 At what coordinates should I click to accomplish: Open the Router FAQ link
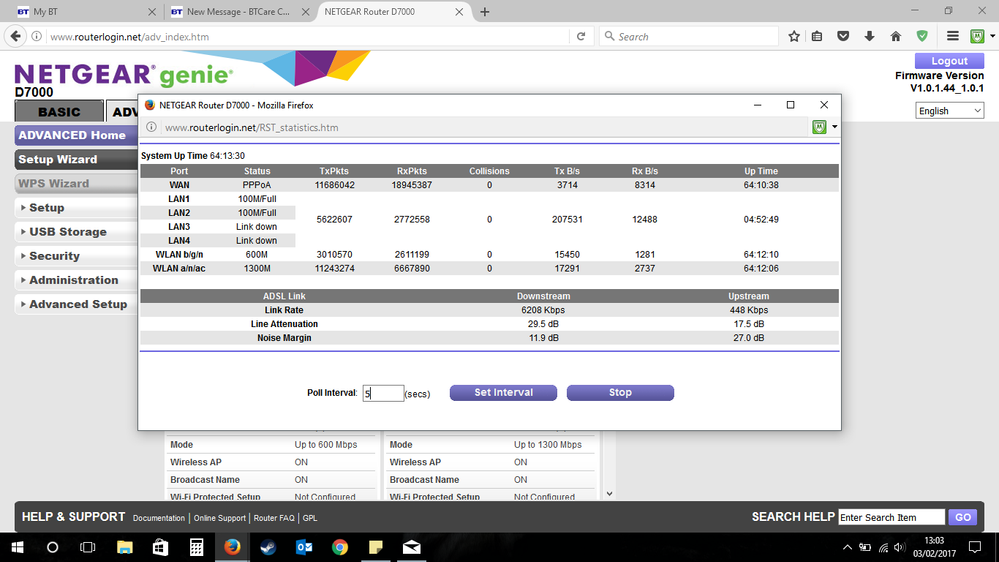point(274,518)
